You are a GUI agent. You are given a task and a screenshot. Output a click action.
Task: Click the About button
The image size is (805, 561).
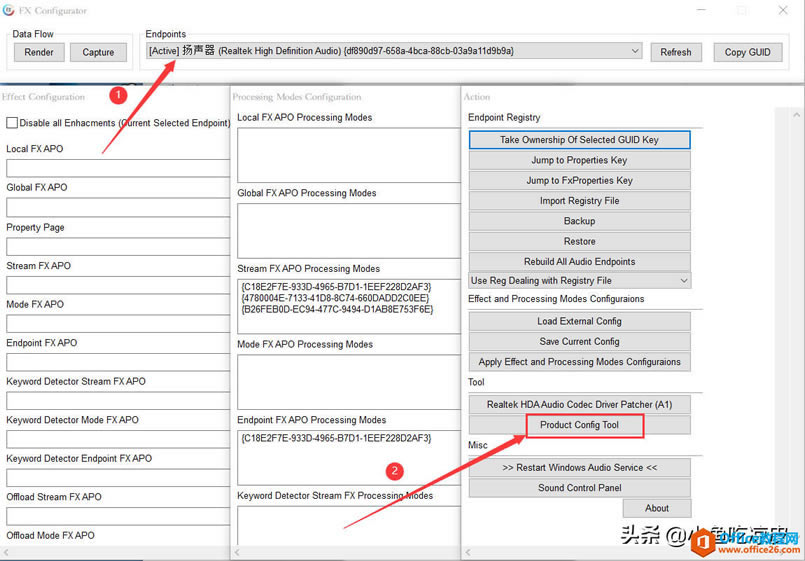[x=657, y=508]
